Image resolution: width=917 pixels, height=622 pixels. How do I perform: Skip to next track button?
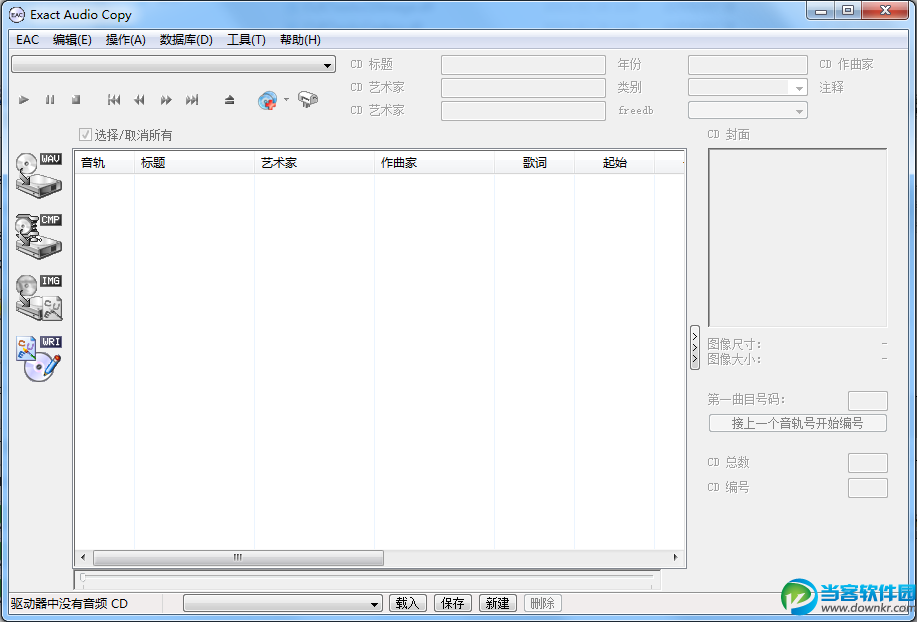pos(192,100)
